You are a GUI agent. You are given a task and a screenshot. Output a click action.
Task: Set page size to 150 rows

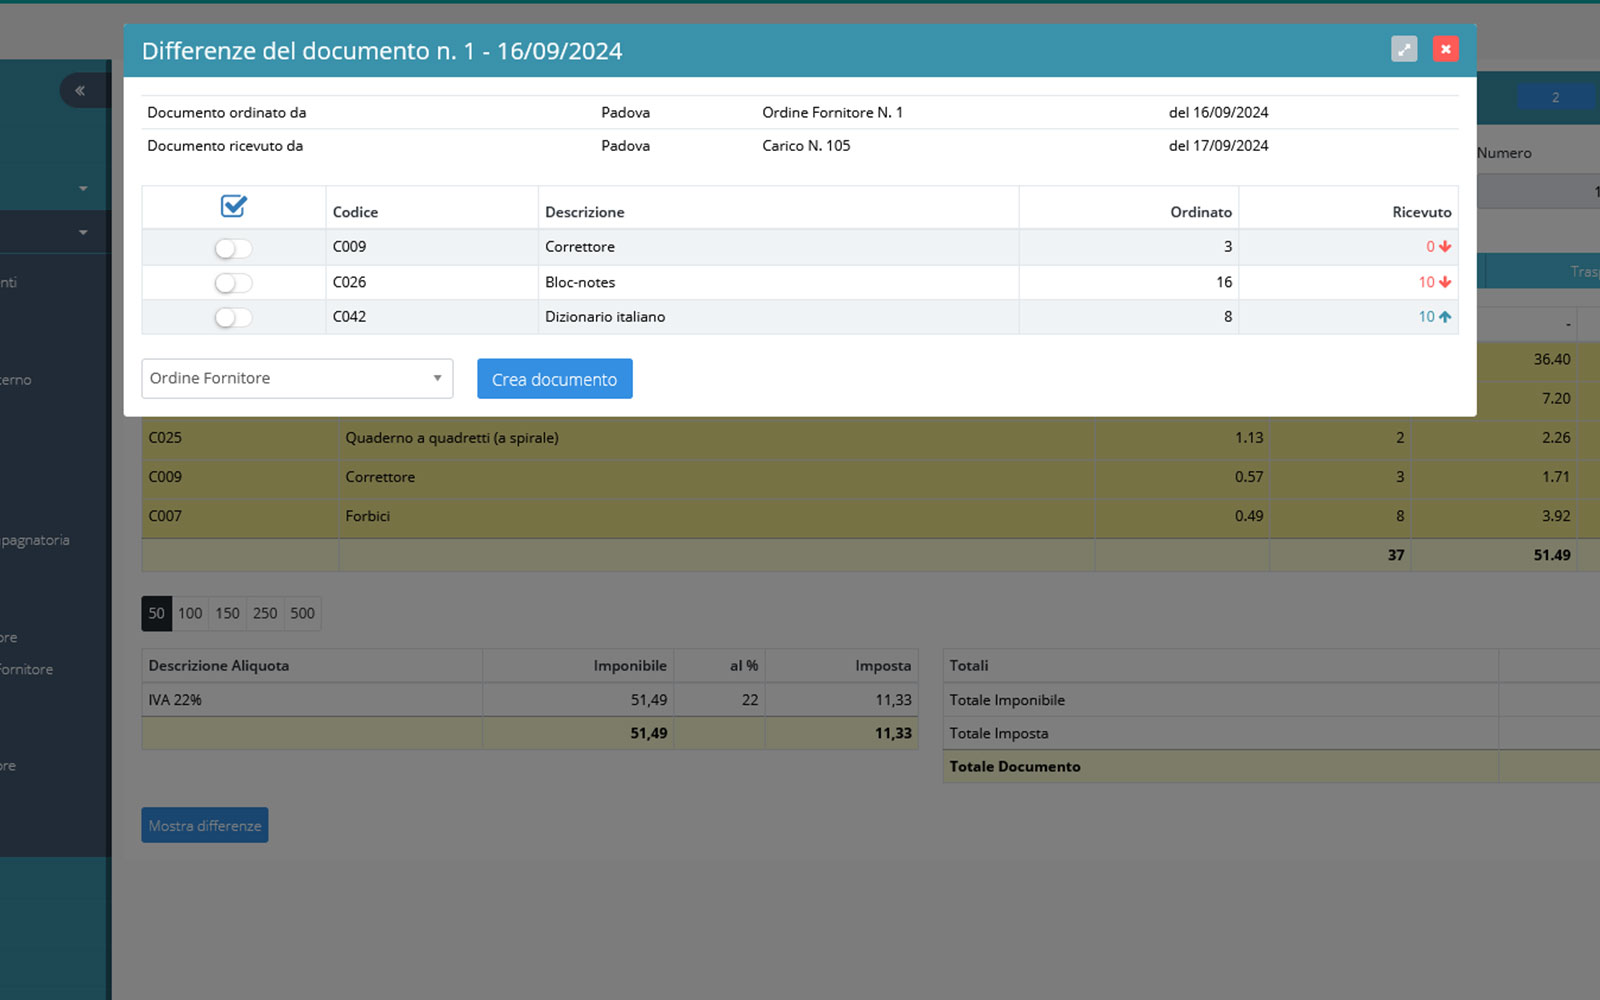228,613
